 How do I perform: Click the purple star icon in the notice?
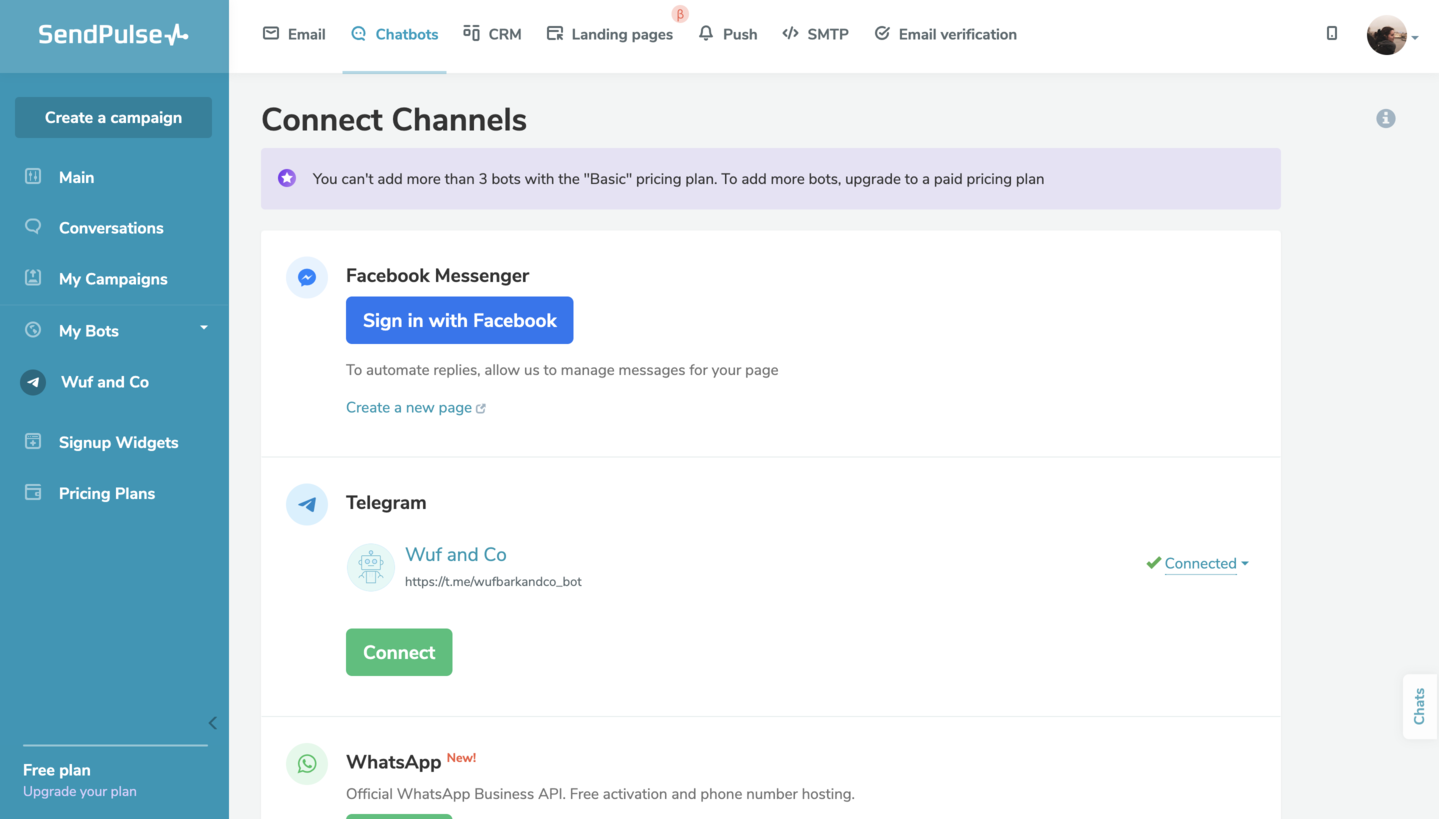287,178
